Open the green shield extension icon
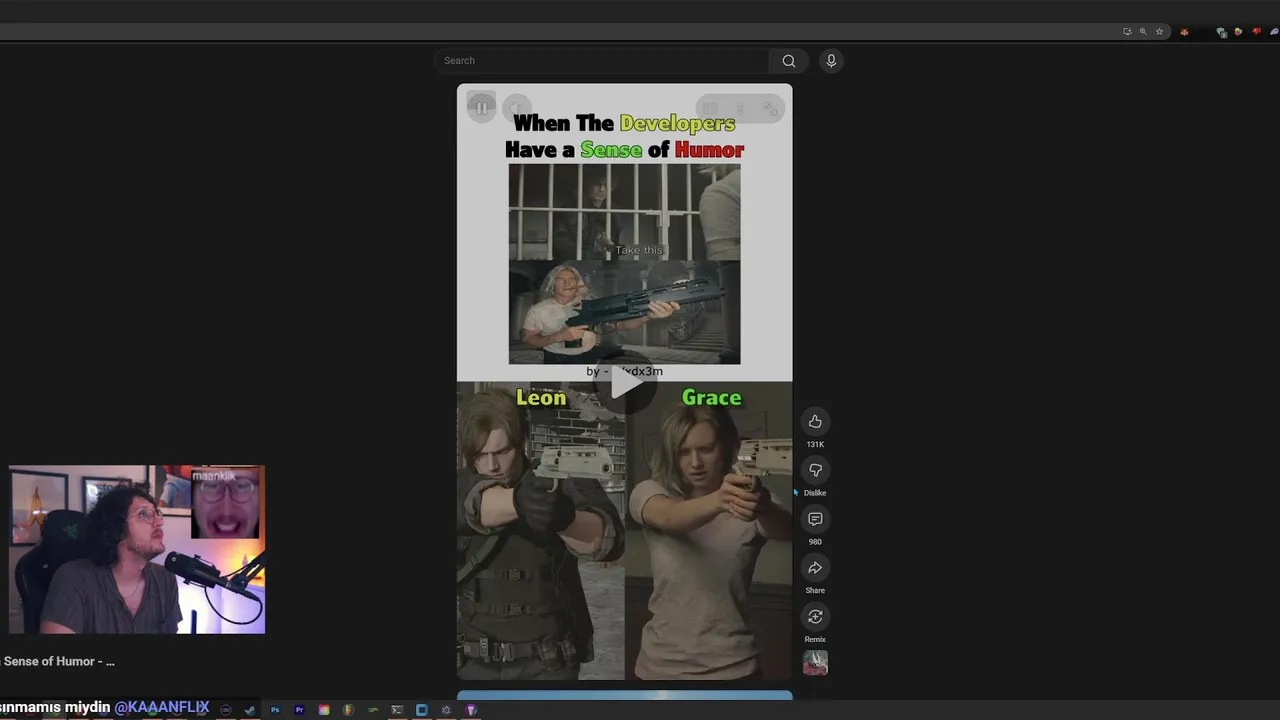The width and height of the screenshot is (1280, 720). click(1221, 32)
